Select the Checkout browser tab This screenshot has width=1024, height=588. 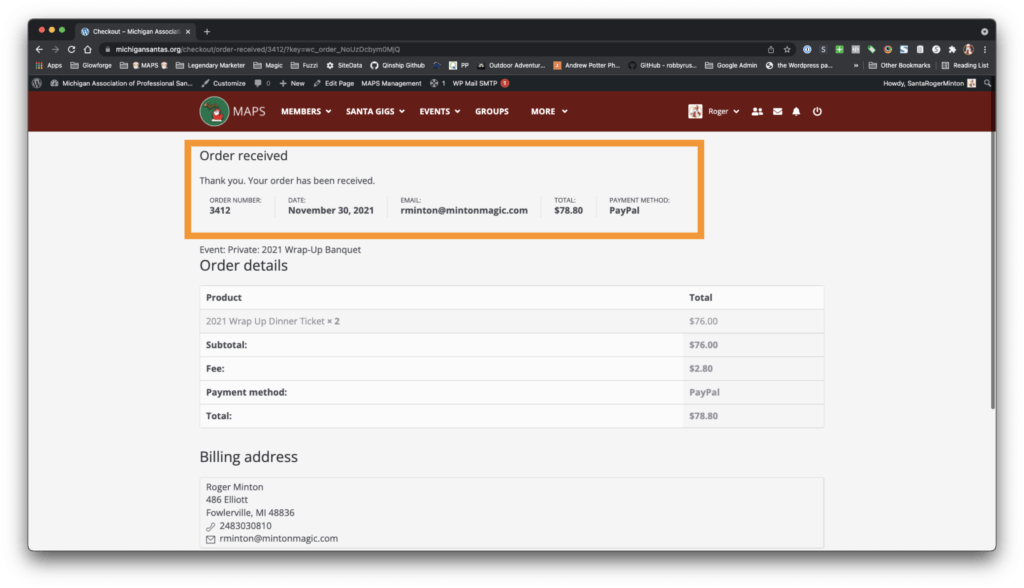(135, 31)
